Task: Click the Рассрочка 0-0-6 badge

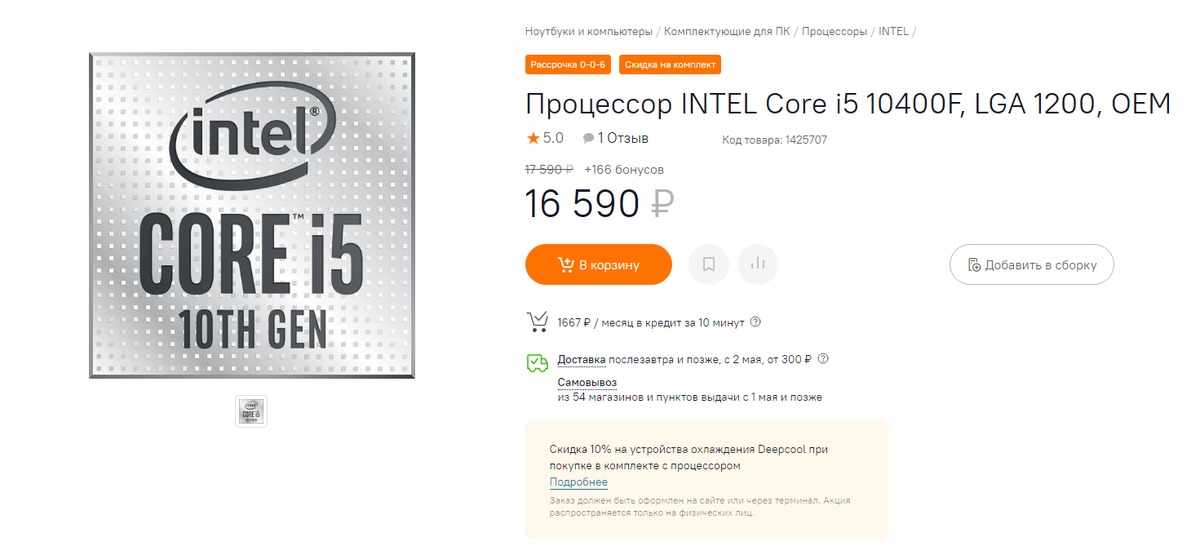Action: tap(568, 65)
